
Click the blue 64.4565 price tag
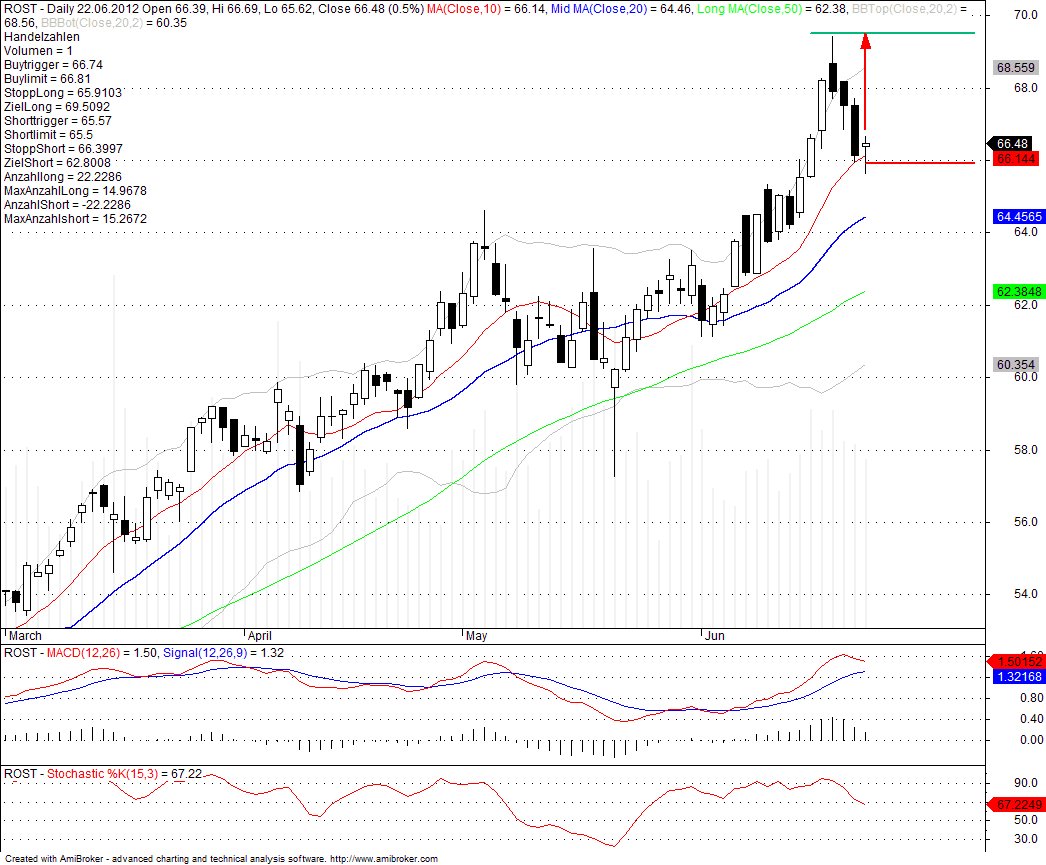point(1019,216)
